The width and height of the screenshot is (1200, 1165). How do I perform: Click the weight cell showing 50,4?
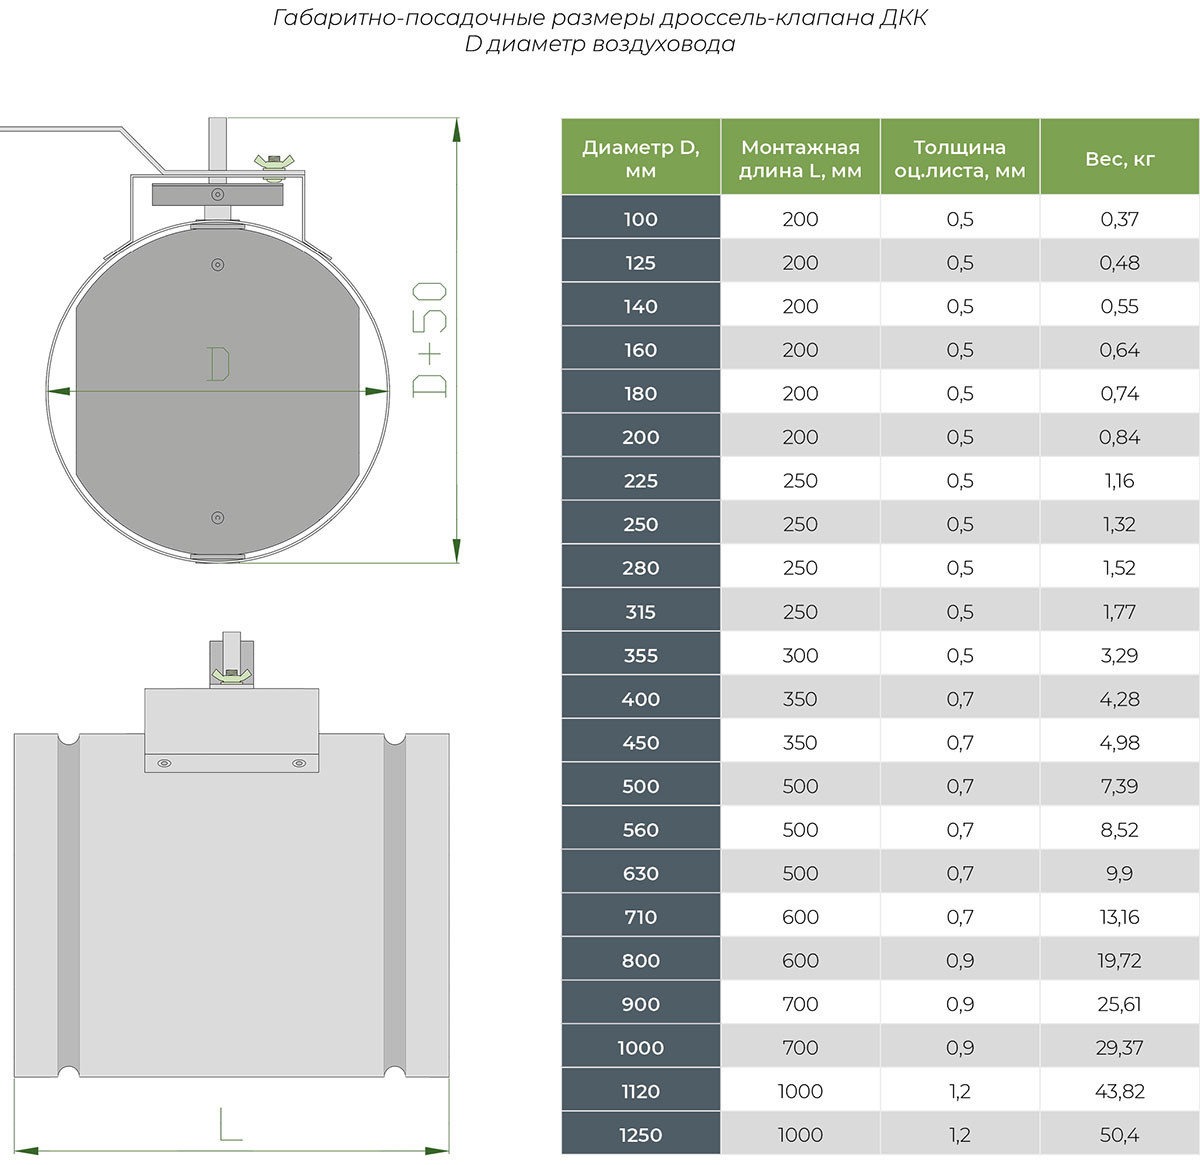pos(1119,1135)
